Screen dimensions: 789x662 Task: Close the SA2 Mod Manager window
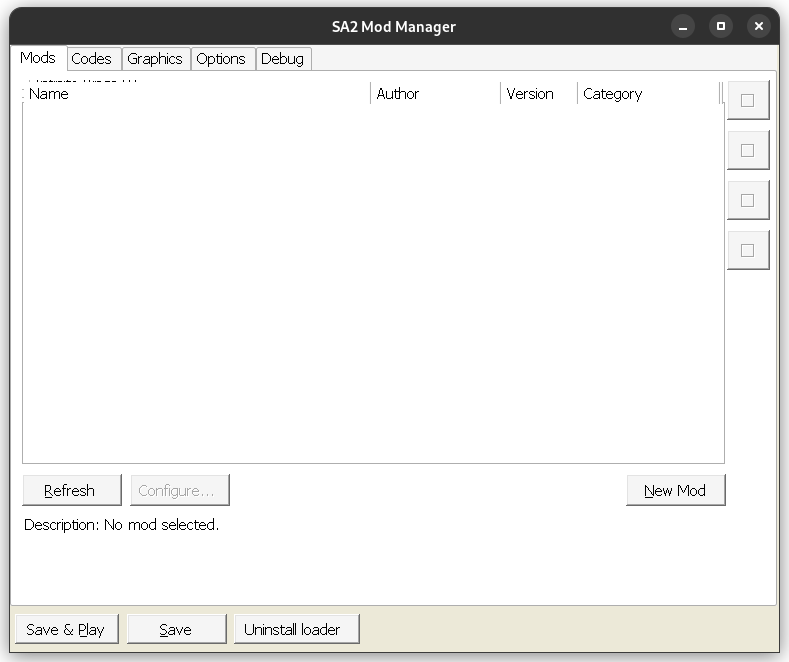pyautogui.click(x=759, y=26)
